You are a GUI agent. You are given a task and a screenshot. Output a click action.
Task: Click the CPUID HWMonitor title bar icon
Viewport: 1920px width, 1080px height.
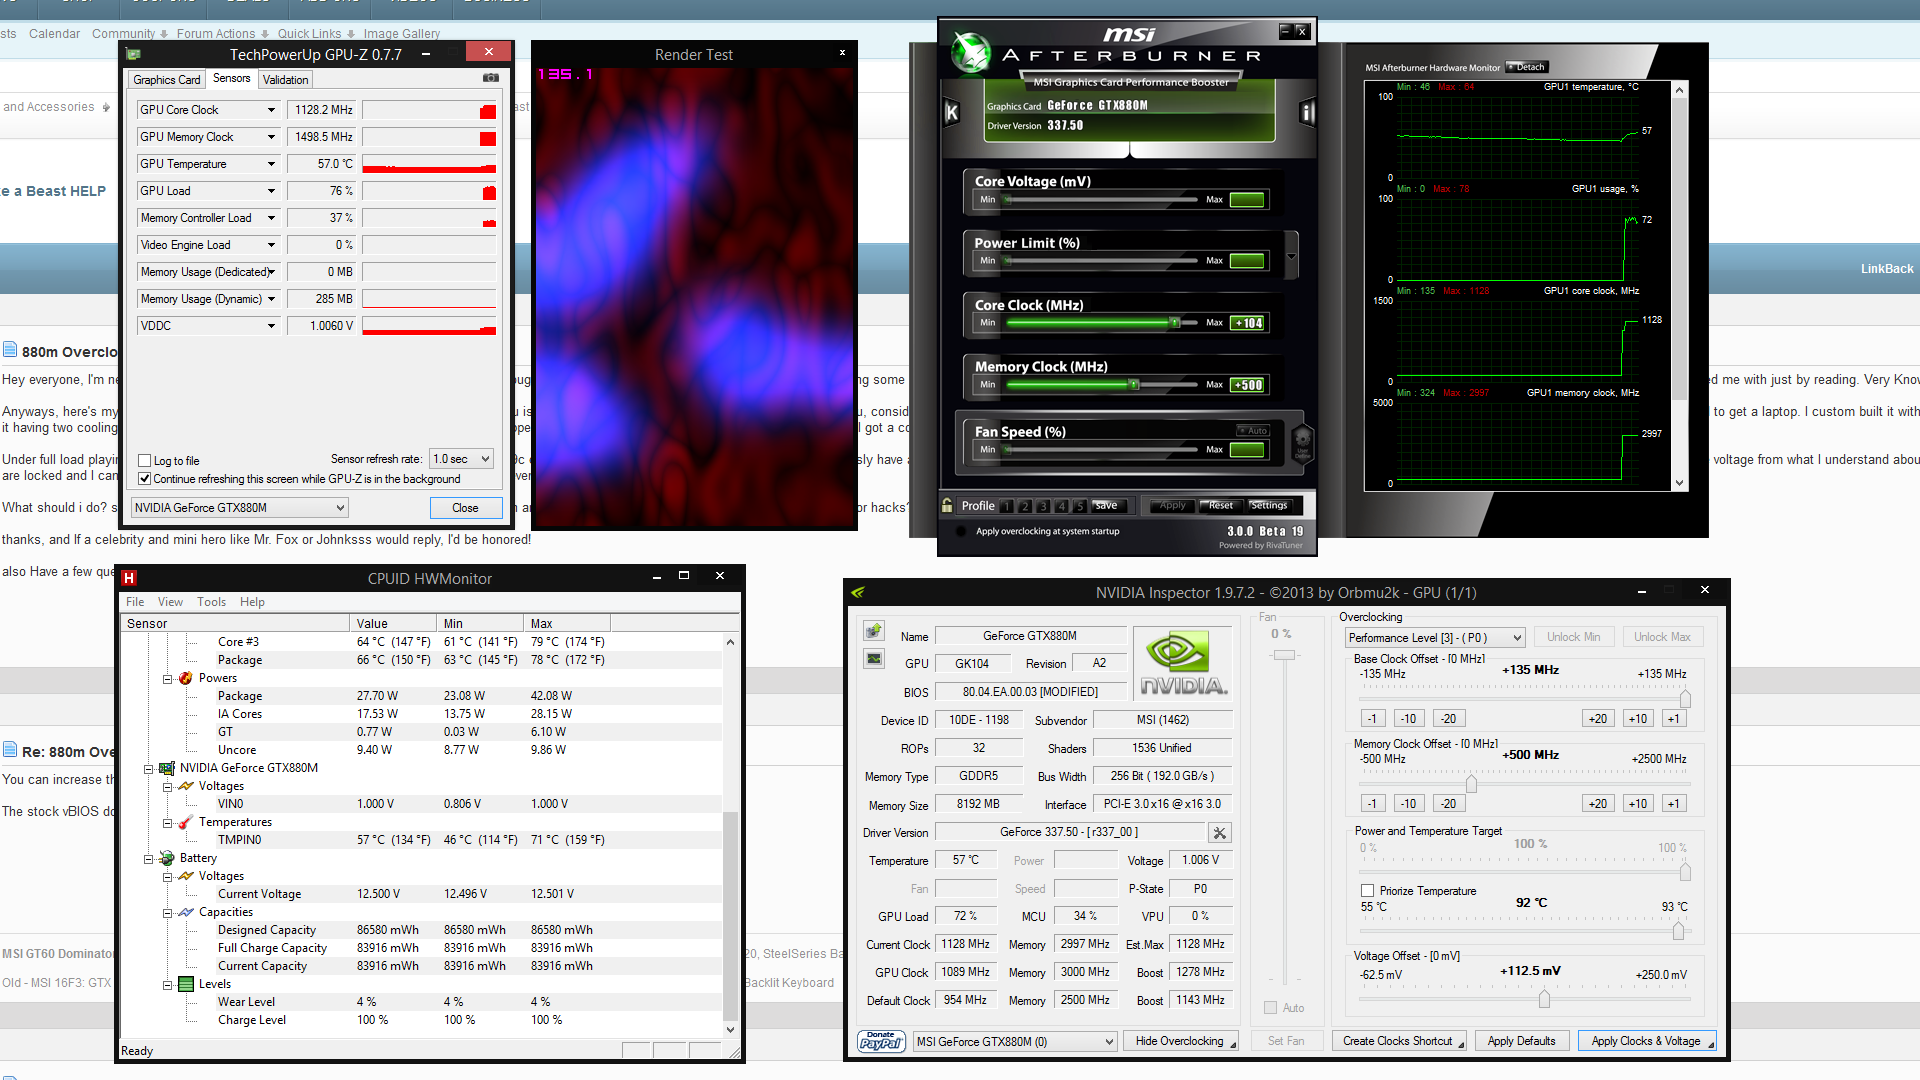pyautogui.click(x=129, y=578)
